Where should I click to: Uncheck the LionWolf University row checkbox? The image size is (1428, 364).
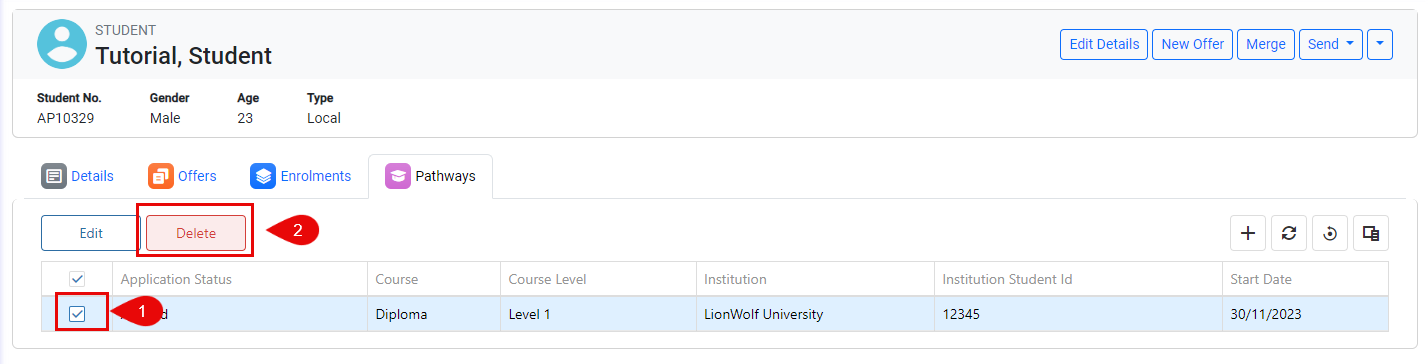point(77,314)
